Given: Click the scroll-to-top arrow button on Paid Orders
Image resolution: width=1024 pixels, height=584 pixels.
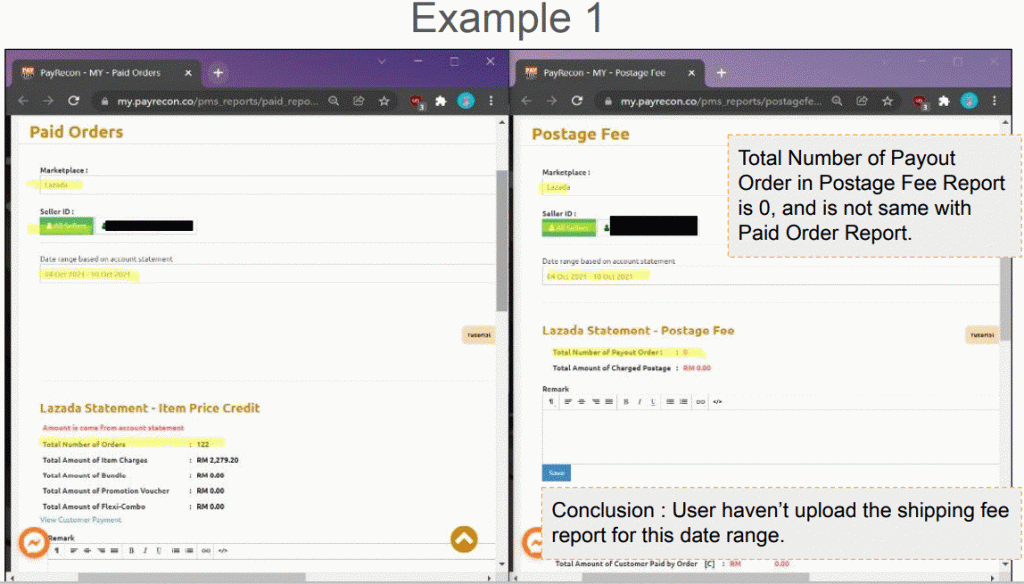Looking at the screenshot, I should click(x=464, y=540).
